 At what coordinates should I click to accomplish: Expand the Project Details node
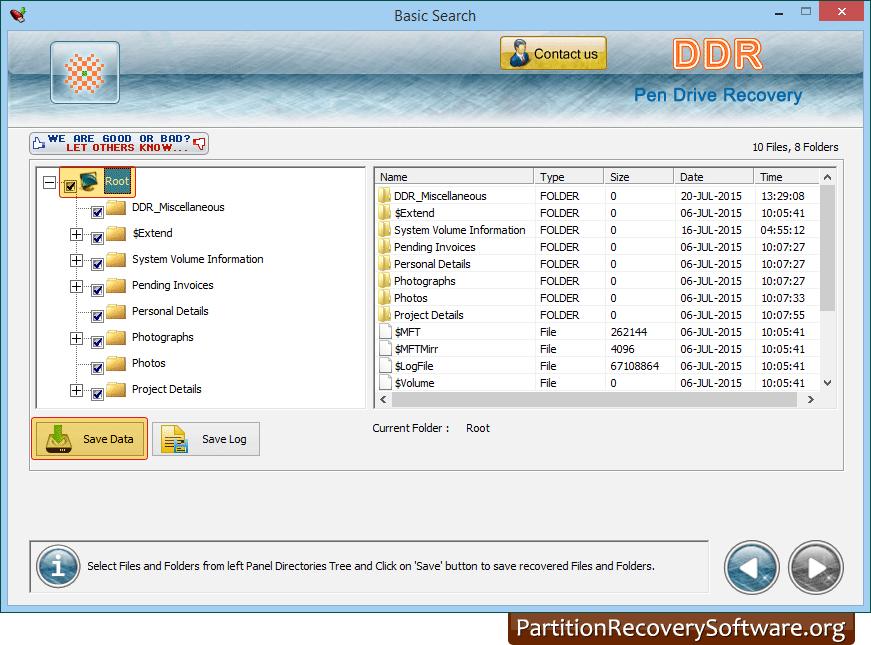click(x=77, y=391)
